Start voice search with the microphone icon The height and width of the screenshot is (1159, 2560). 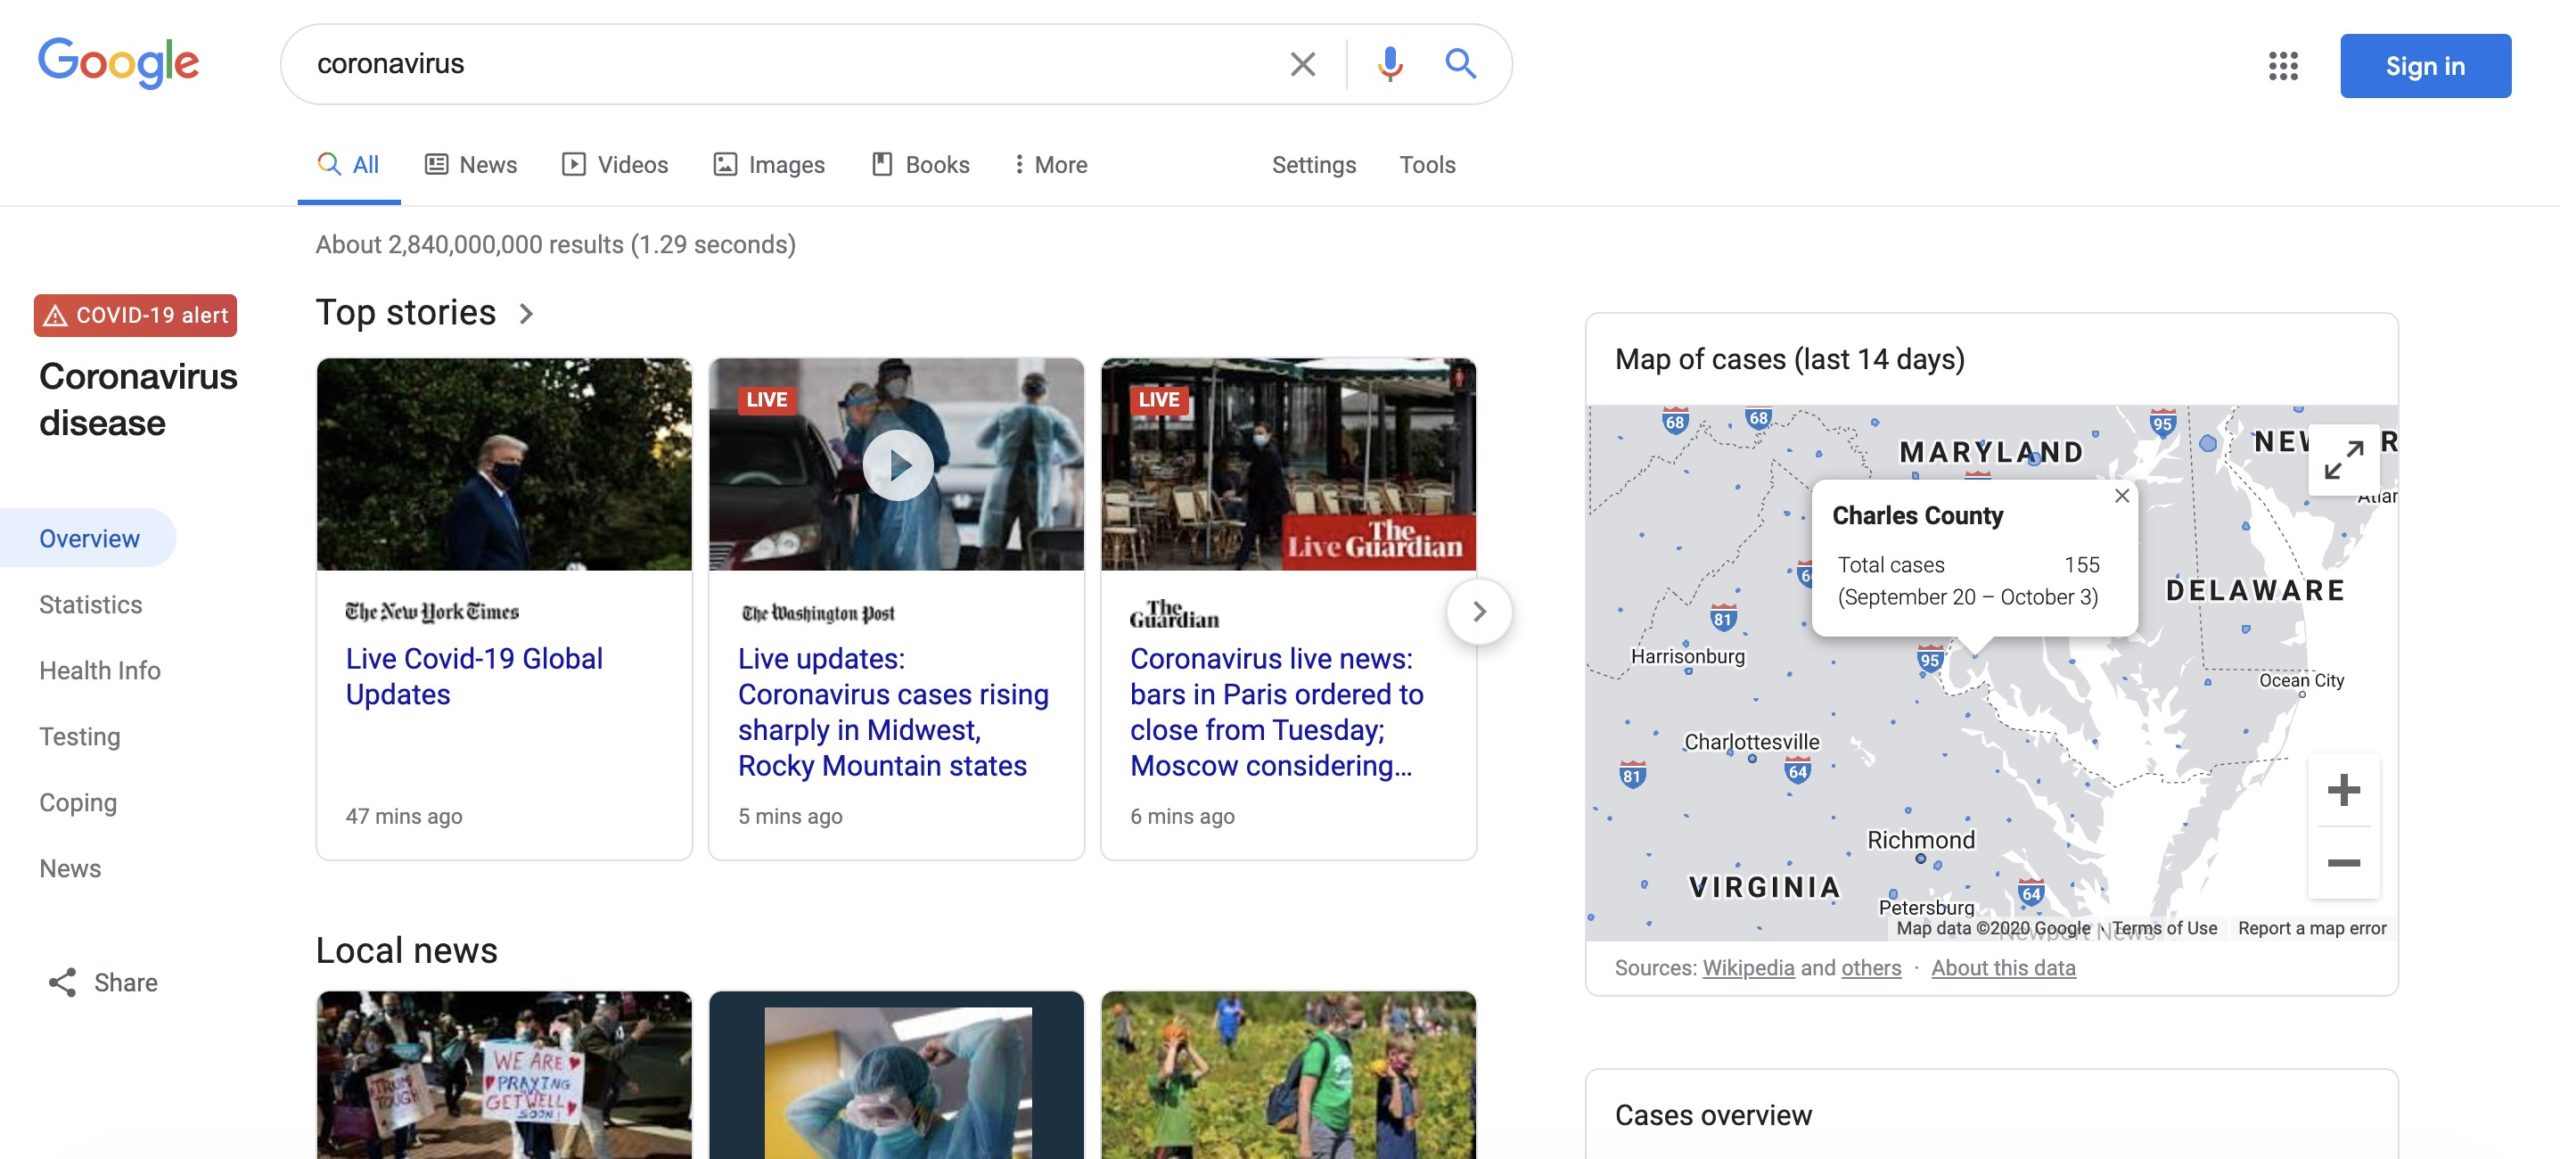[1389, 64]
